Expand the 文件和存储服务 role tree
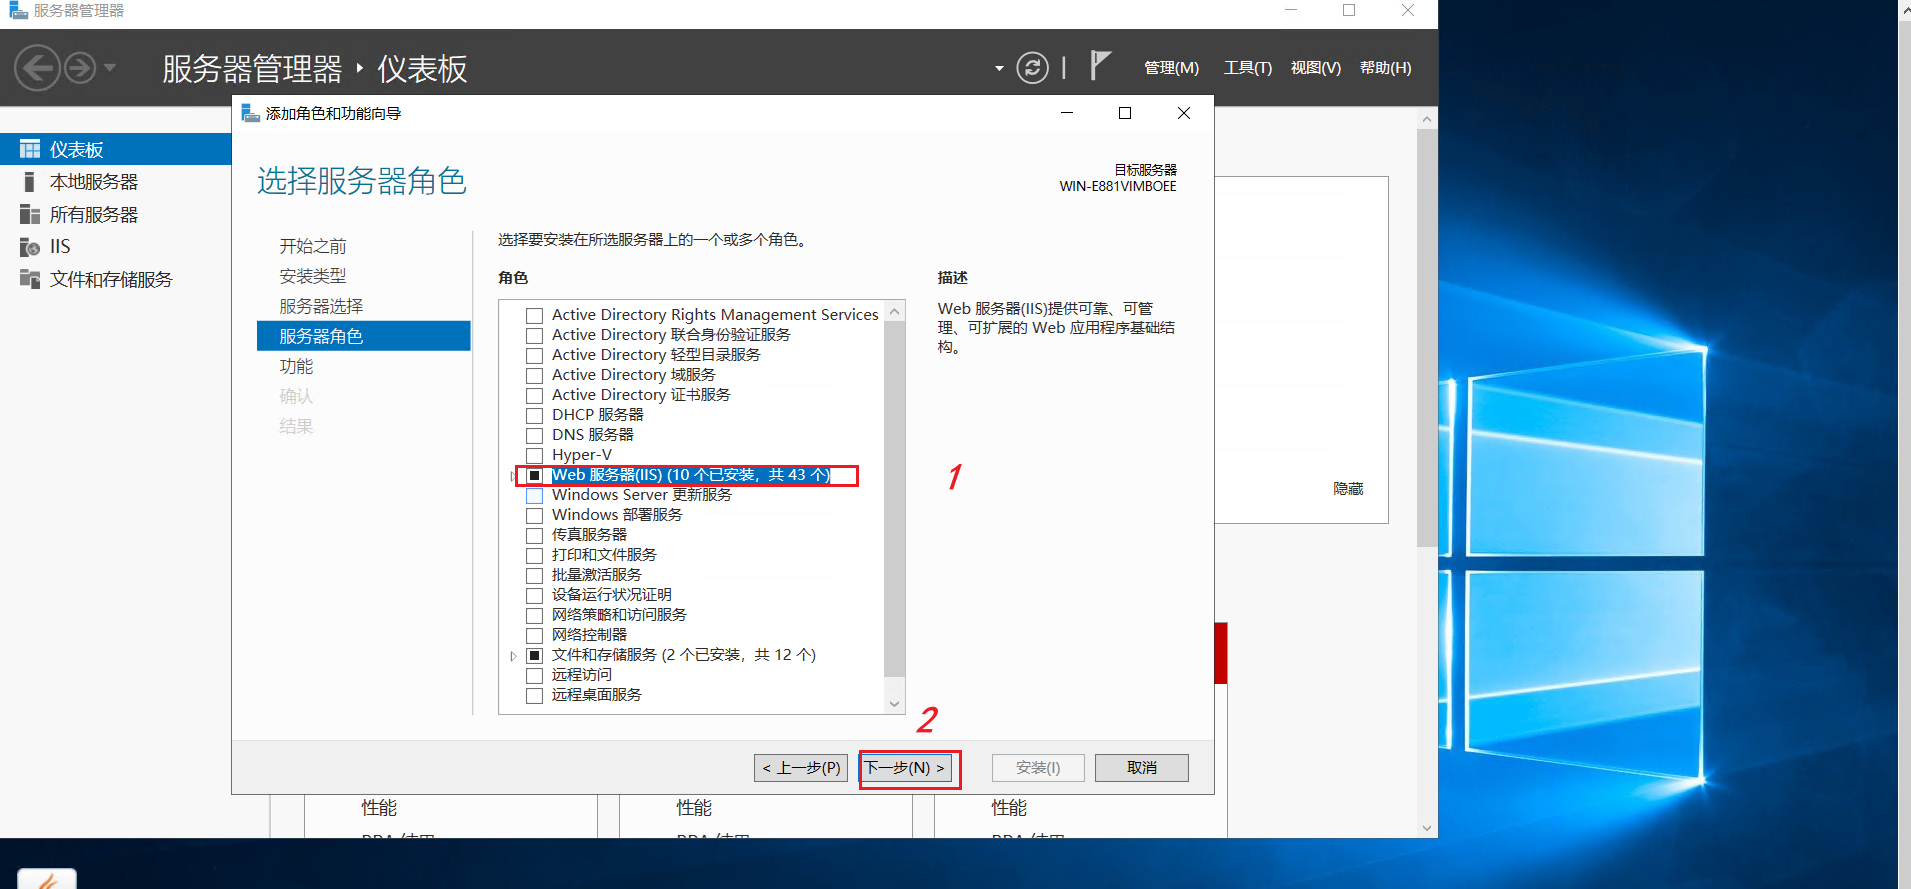1911x889 pixels. tap(514, 656)
